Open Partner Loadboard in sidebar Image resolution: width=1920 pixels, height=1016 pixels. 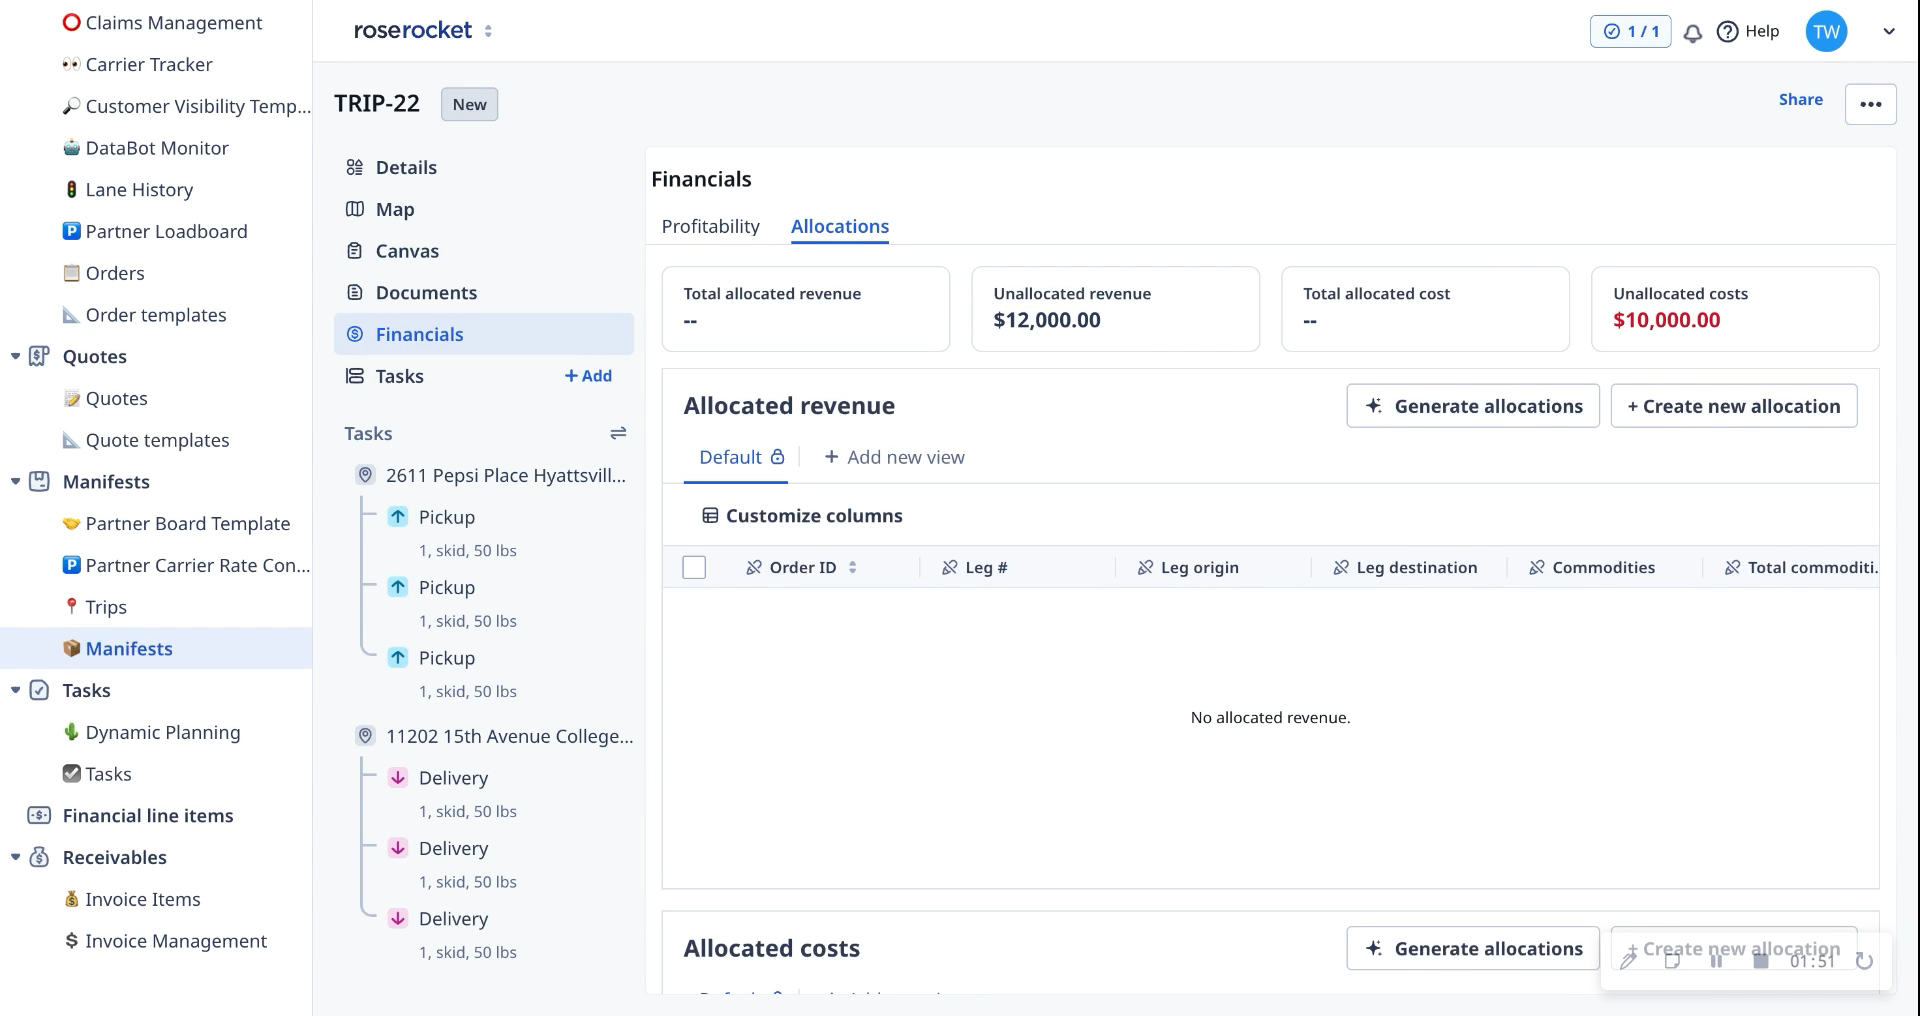click(166, 232)
